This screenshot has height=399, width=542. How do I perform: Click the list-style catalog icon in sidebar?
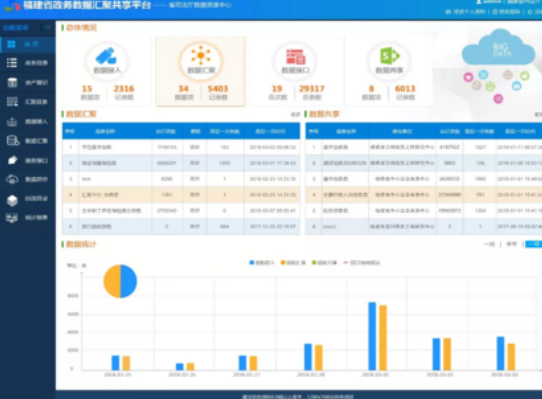point(12,63)
